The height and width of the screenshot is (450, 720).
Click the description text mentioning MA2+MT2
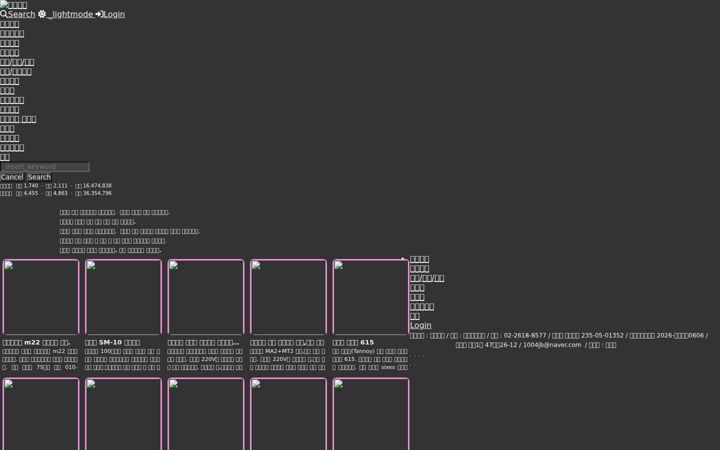click(287, 359)
